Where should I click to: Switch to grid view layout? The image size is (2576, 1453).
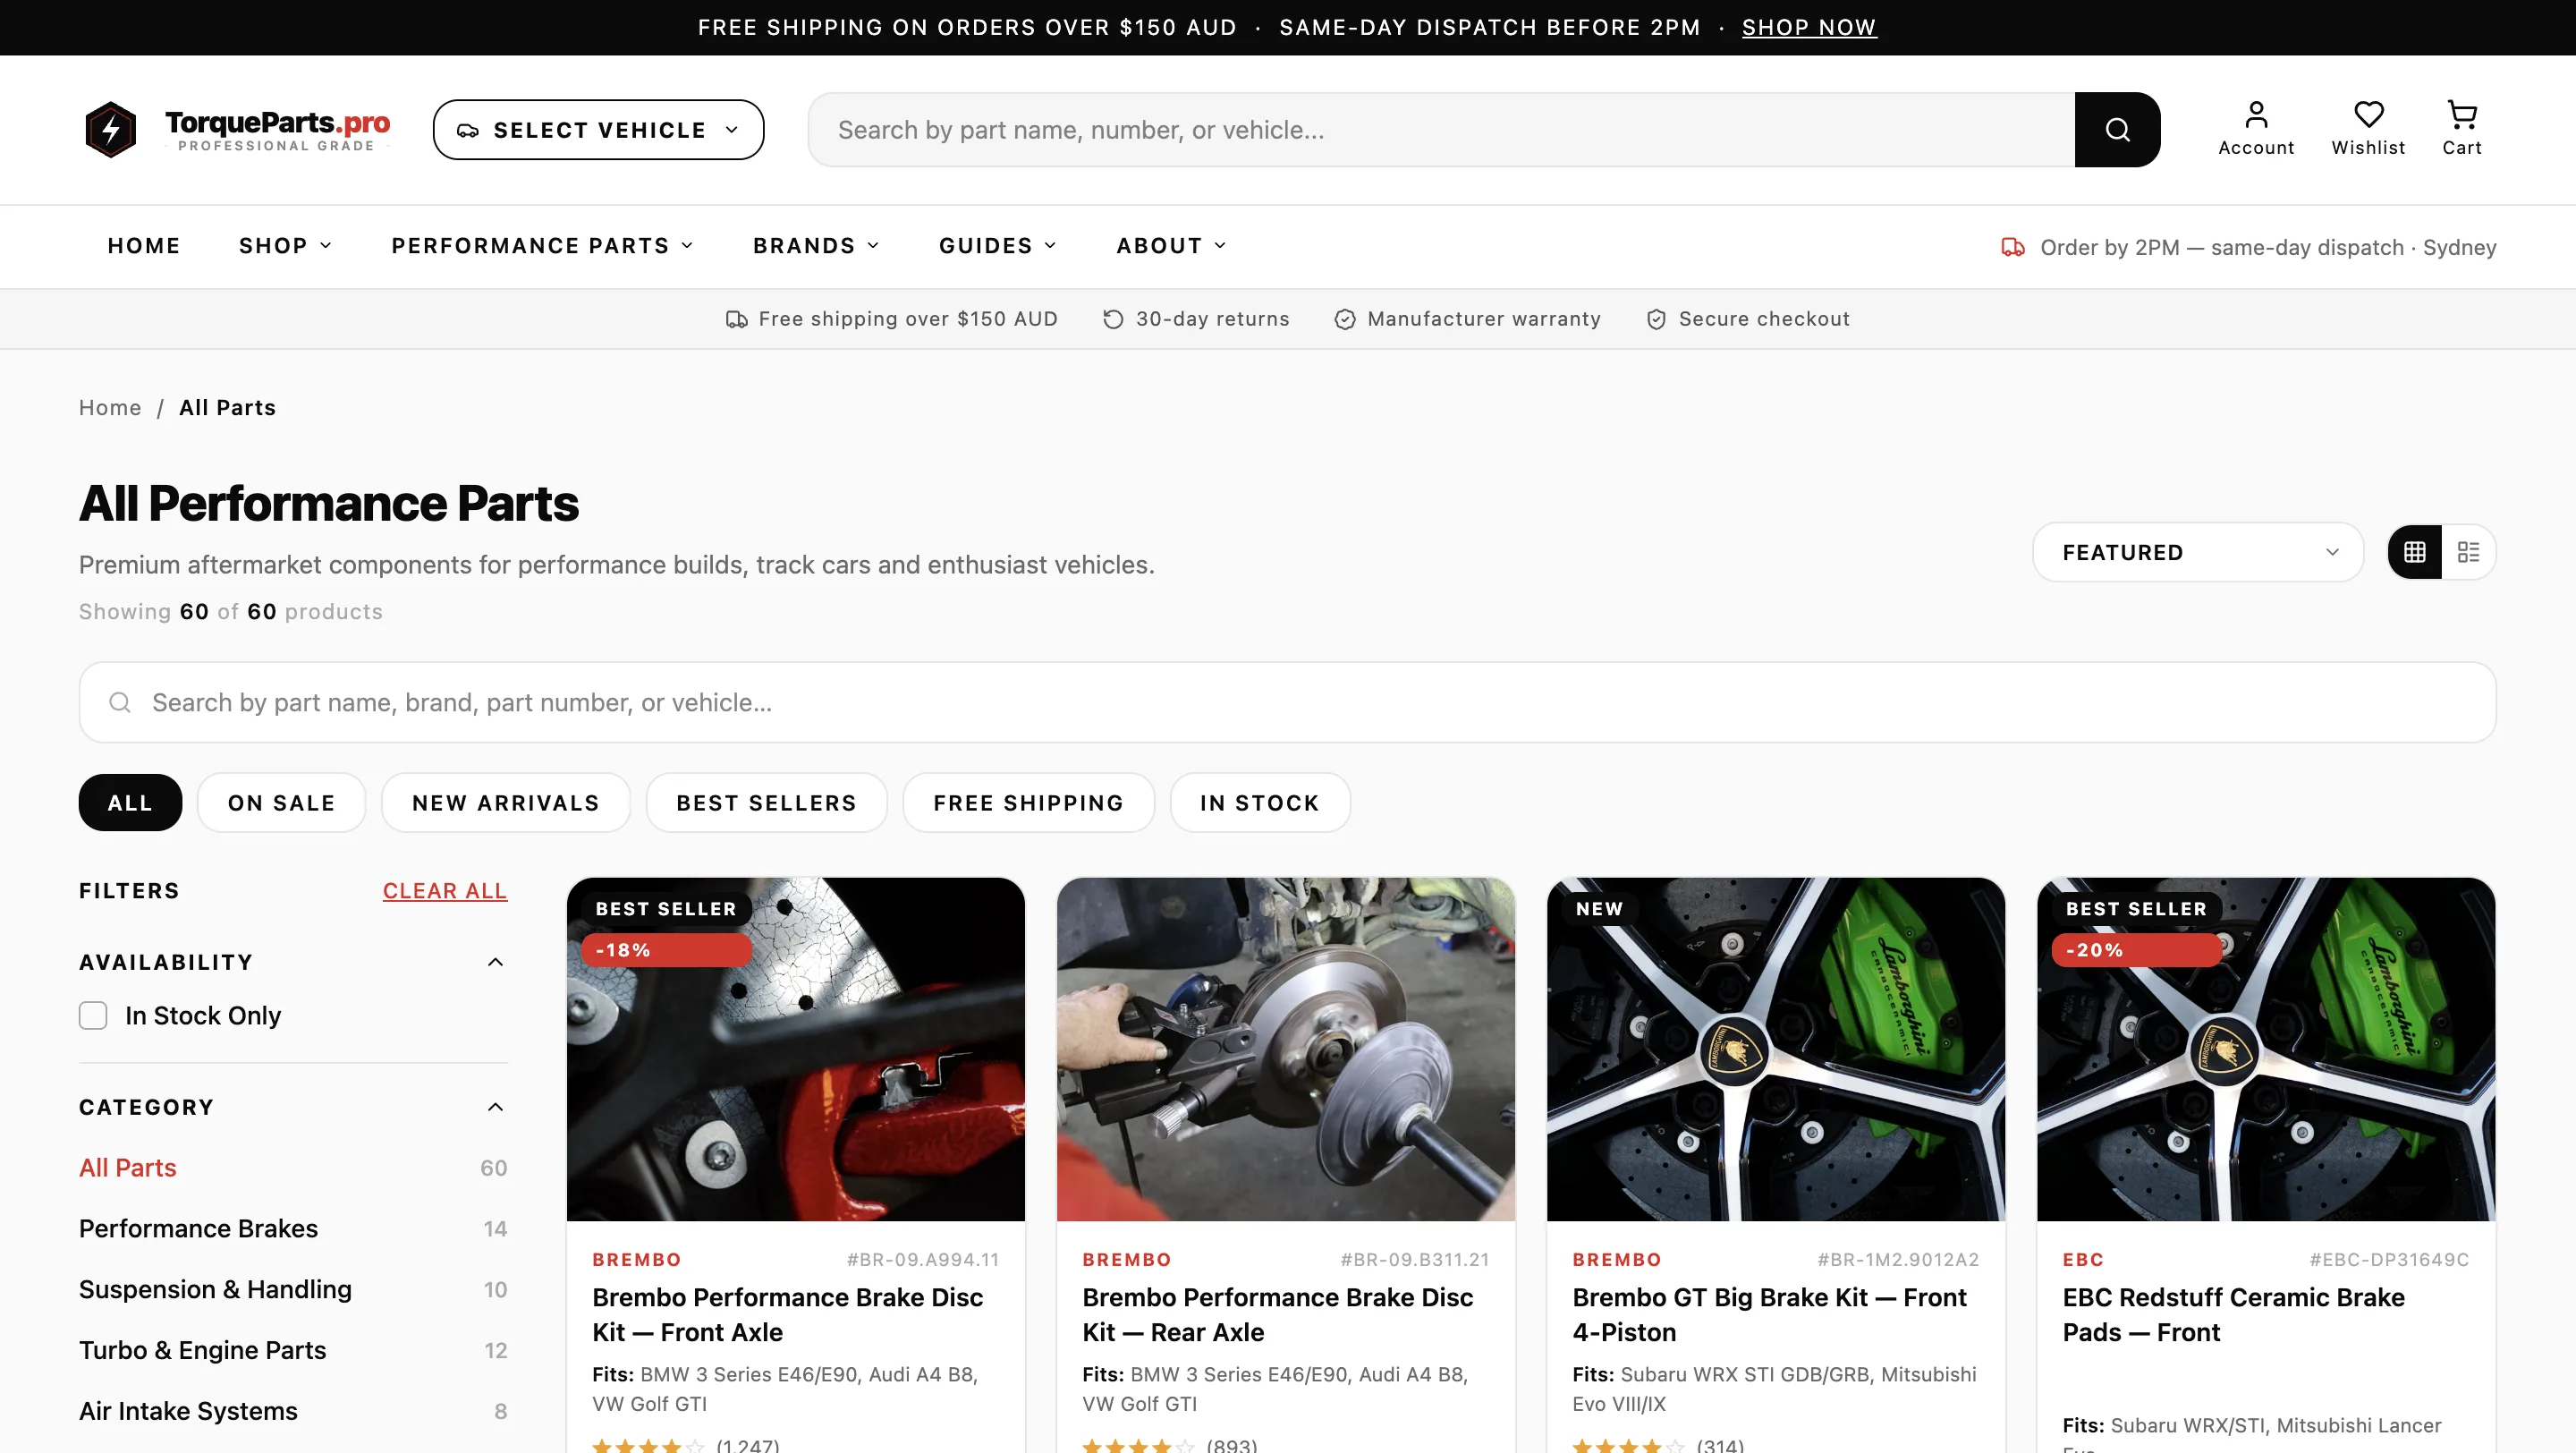(x=2415, y=551)
